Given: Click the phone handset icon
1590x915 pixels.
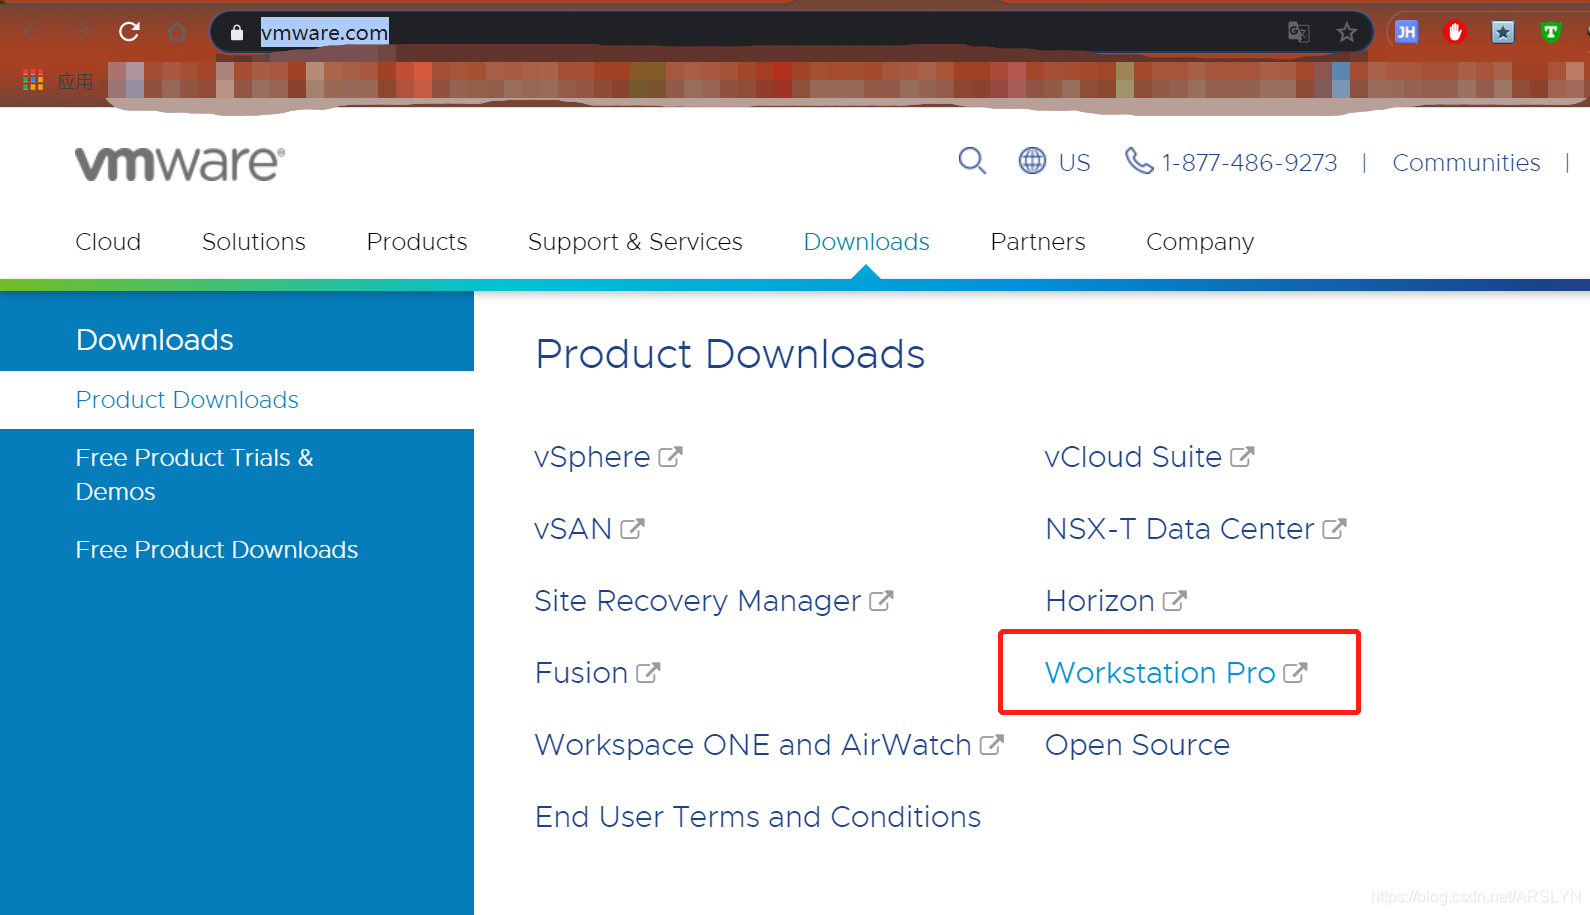Looking at the screenshot, I should [1139, 161].
